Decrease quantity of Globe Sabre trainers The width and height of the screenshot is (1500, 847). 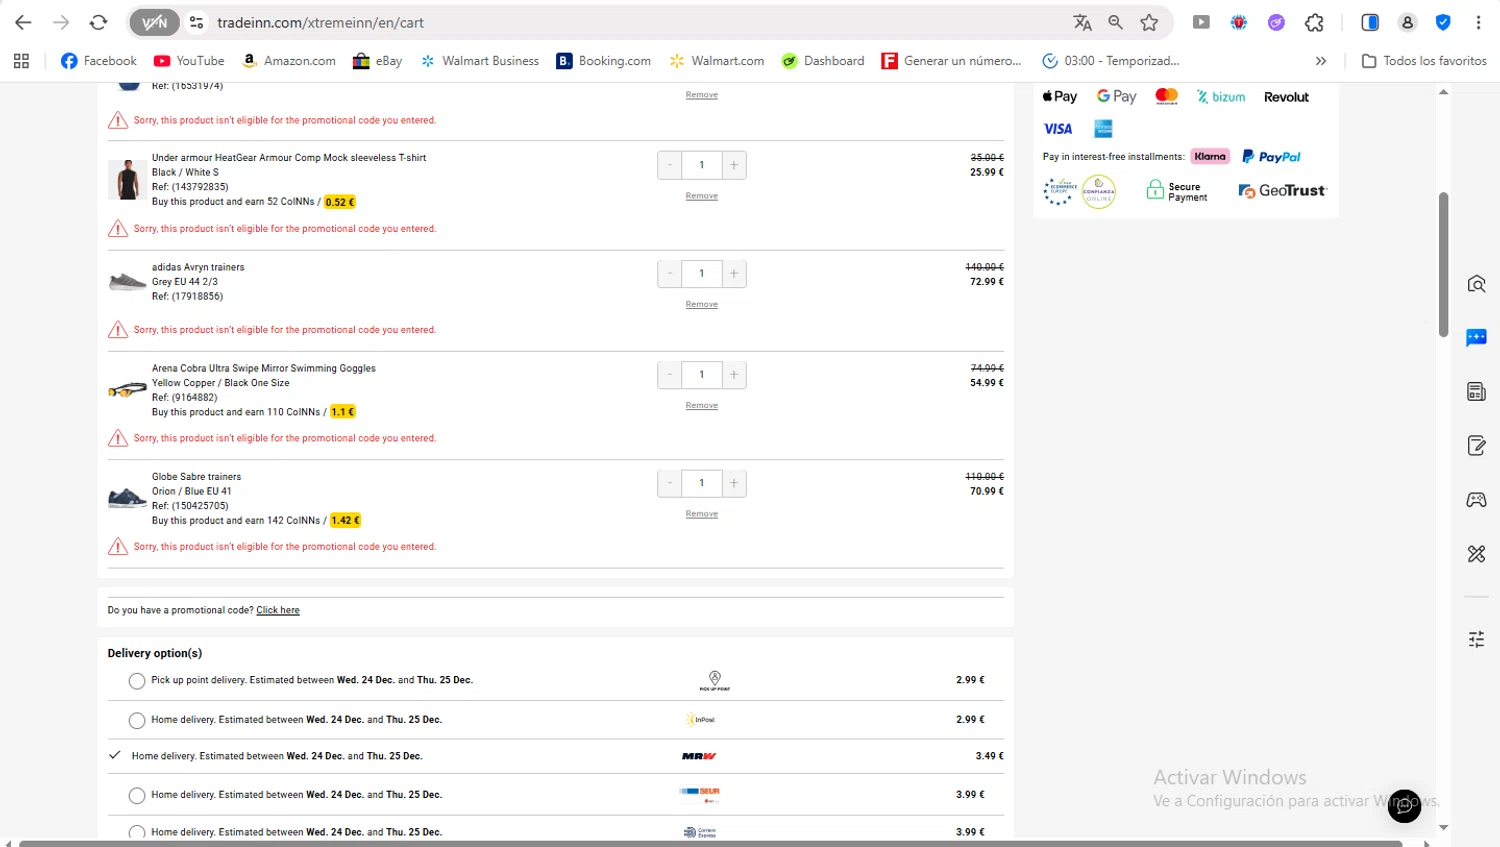tap(670, 484)
